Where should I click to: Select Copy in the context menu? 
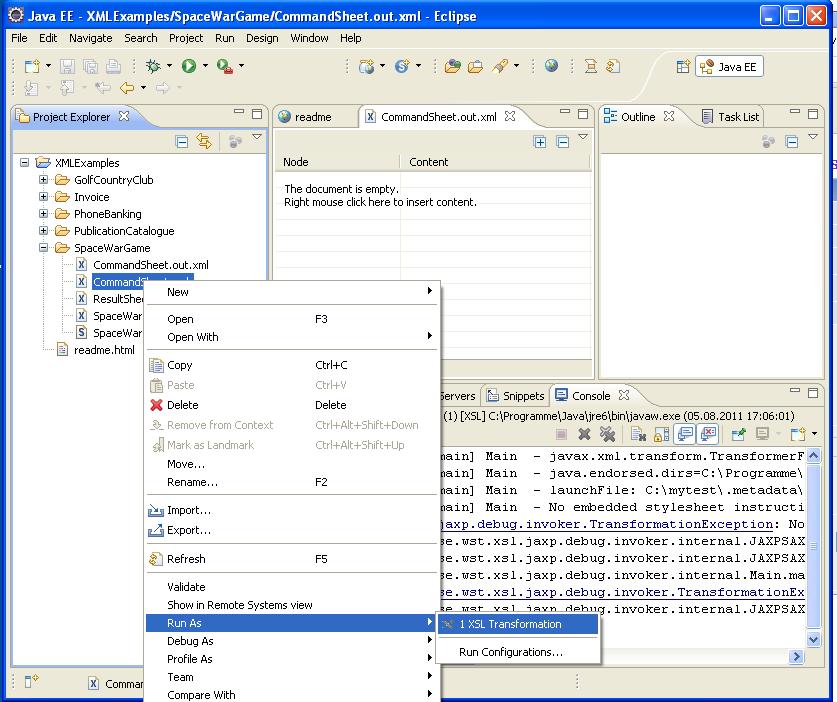(291, 365)
